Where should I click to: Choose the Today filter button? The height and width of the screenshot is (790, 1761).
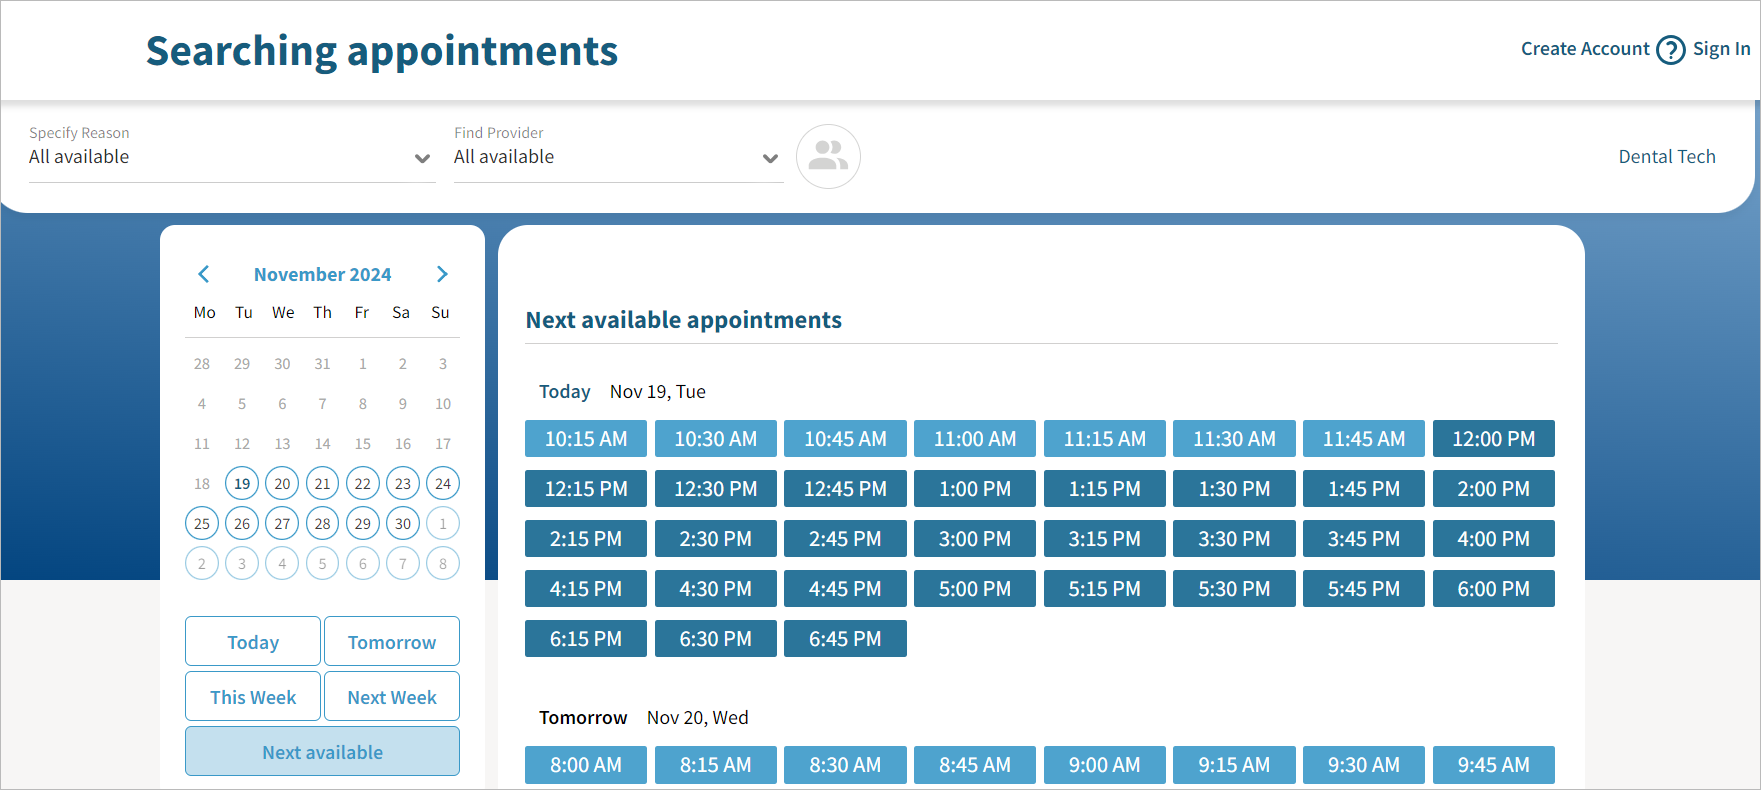click(253, 642)
